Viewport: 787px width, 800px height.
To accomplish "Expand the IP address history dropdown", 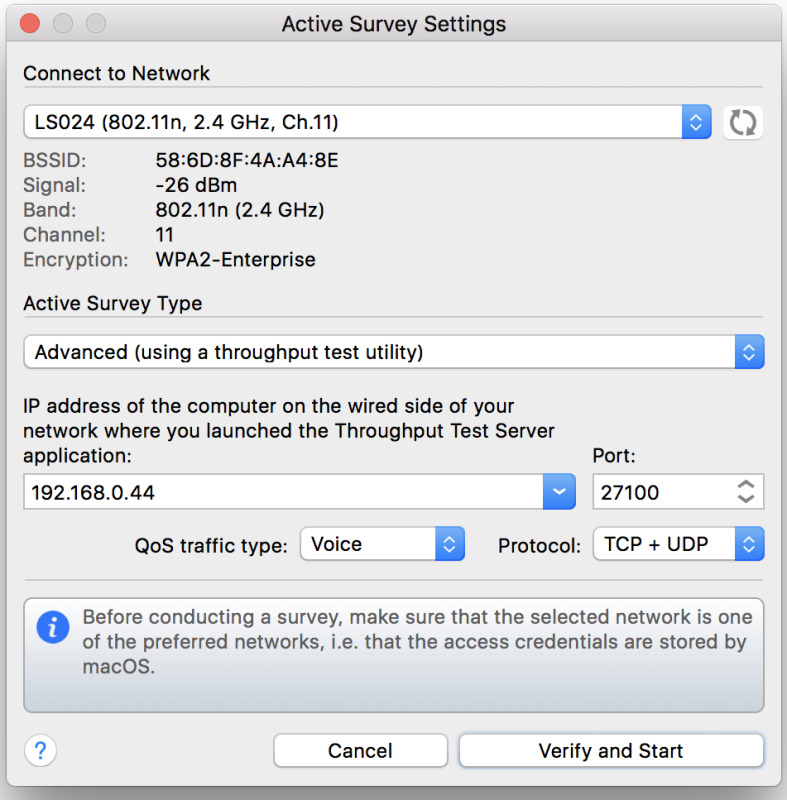I will pos(561,491).
